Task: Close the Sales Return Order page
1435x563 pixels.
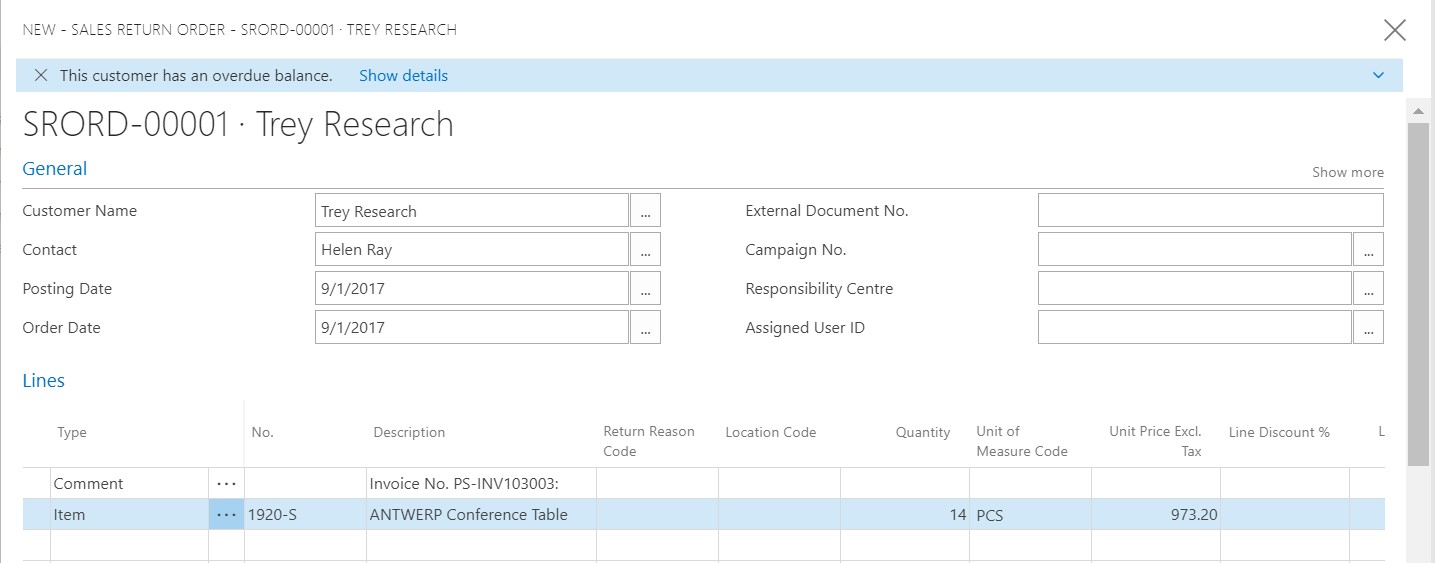Action: click(x=1394, y=30)
